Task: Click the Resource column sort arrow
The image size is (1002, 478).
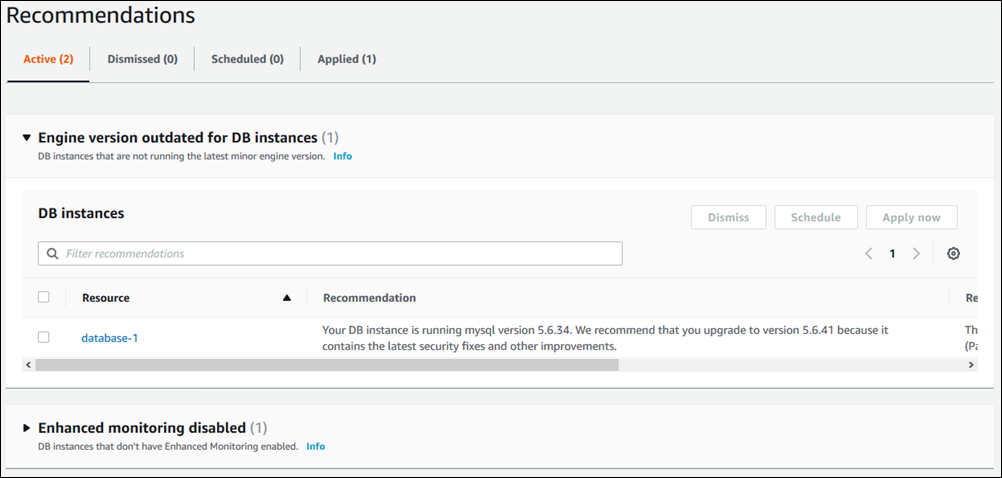Action: (287, 298)
